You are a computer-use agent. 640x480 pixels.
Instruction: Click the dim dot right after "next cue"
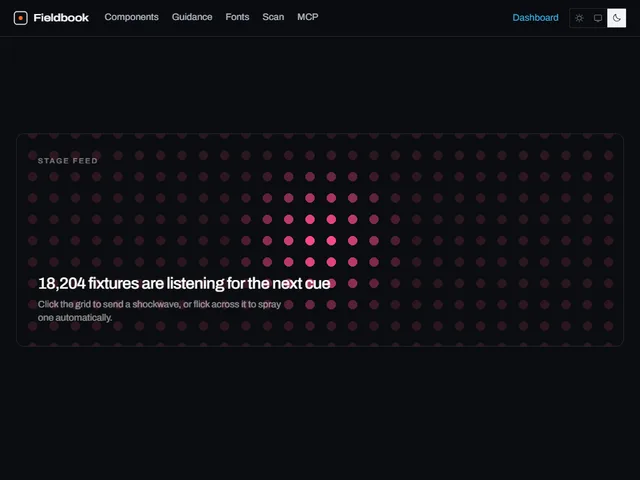(353, 283)
